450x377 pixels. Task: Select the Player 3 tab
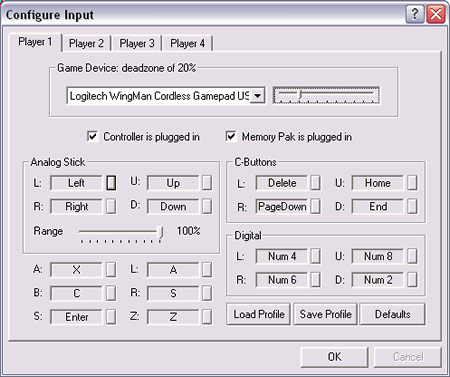[137, 43]
